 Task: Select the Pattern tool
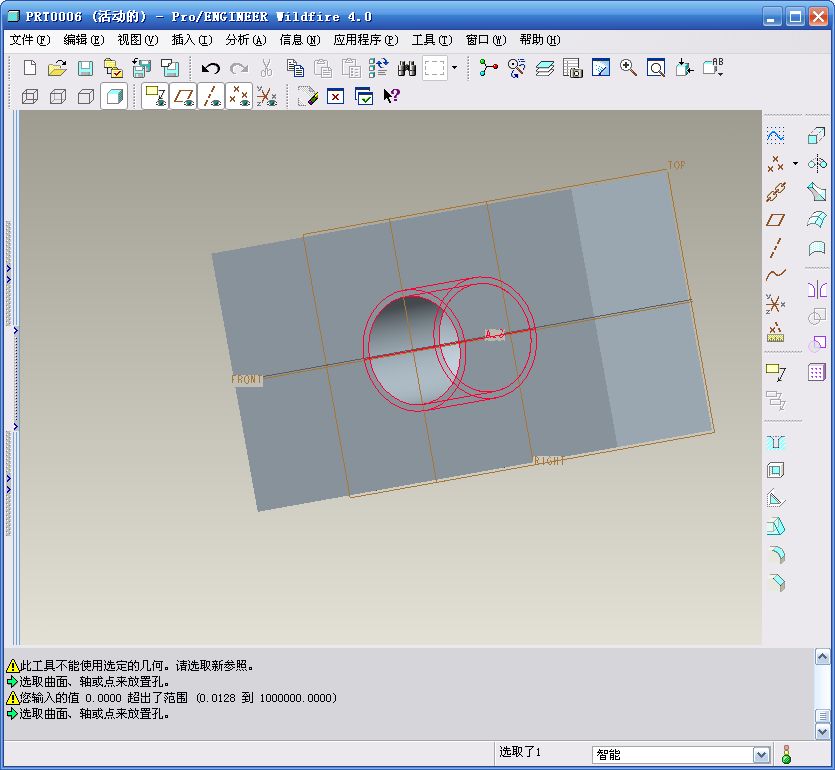tap(816, 372)
